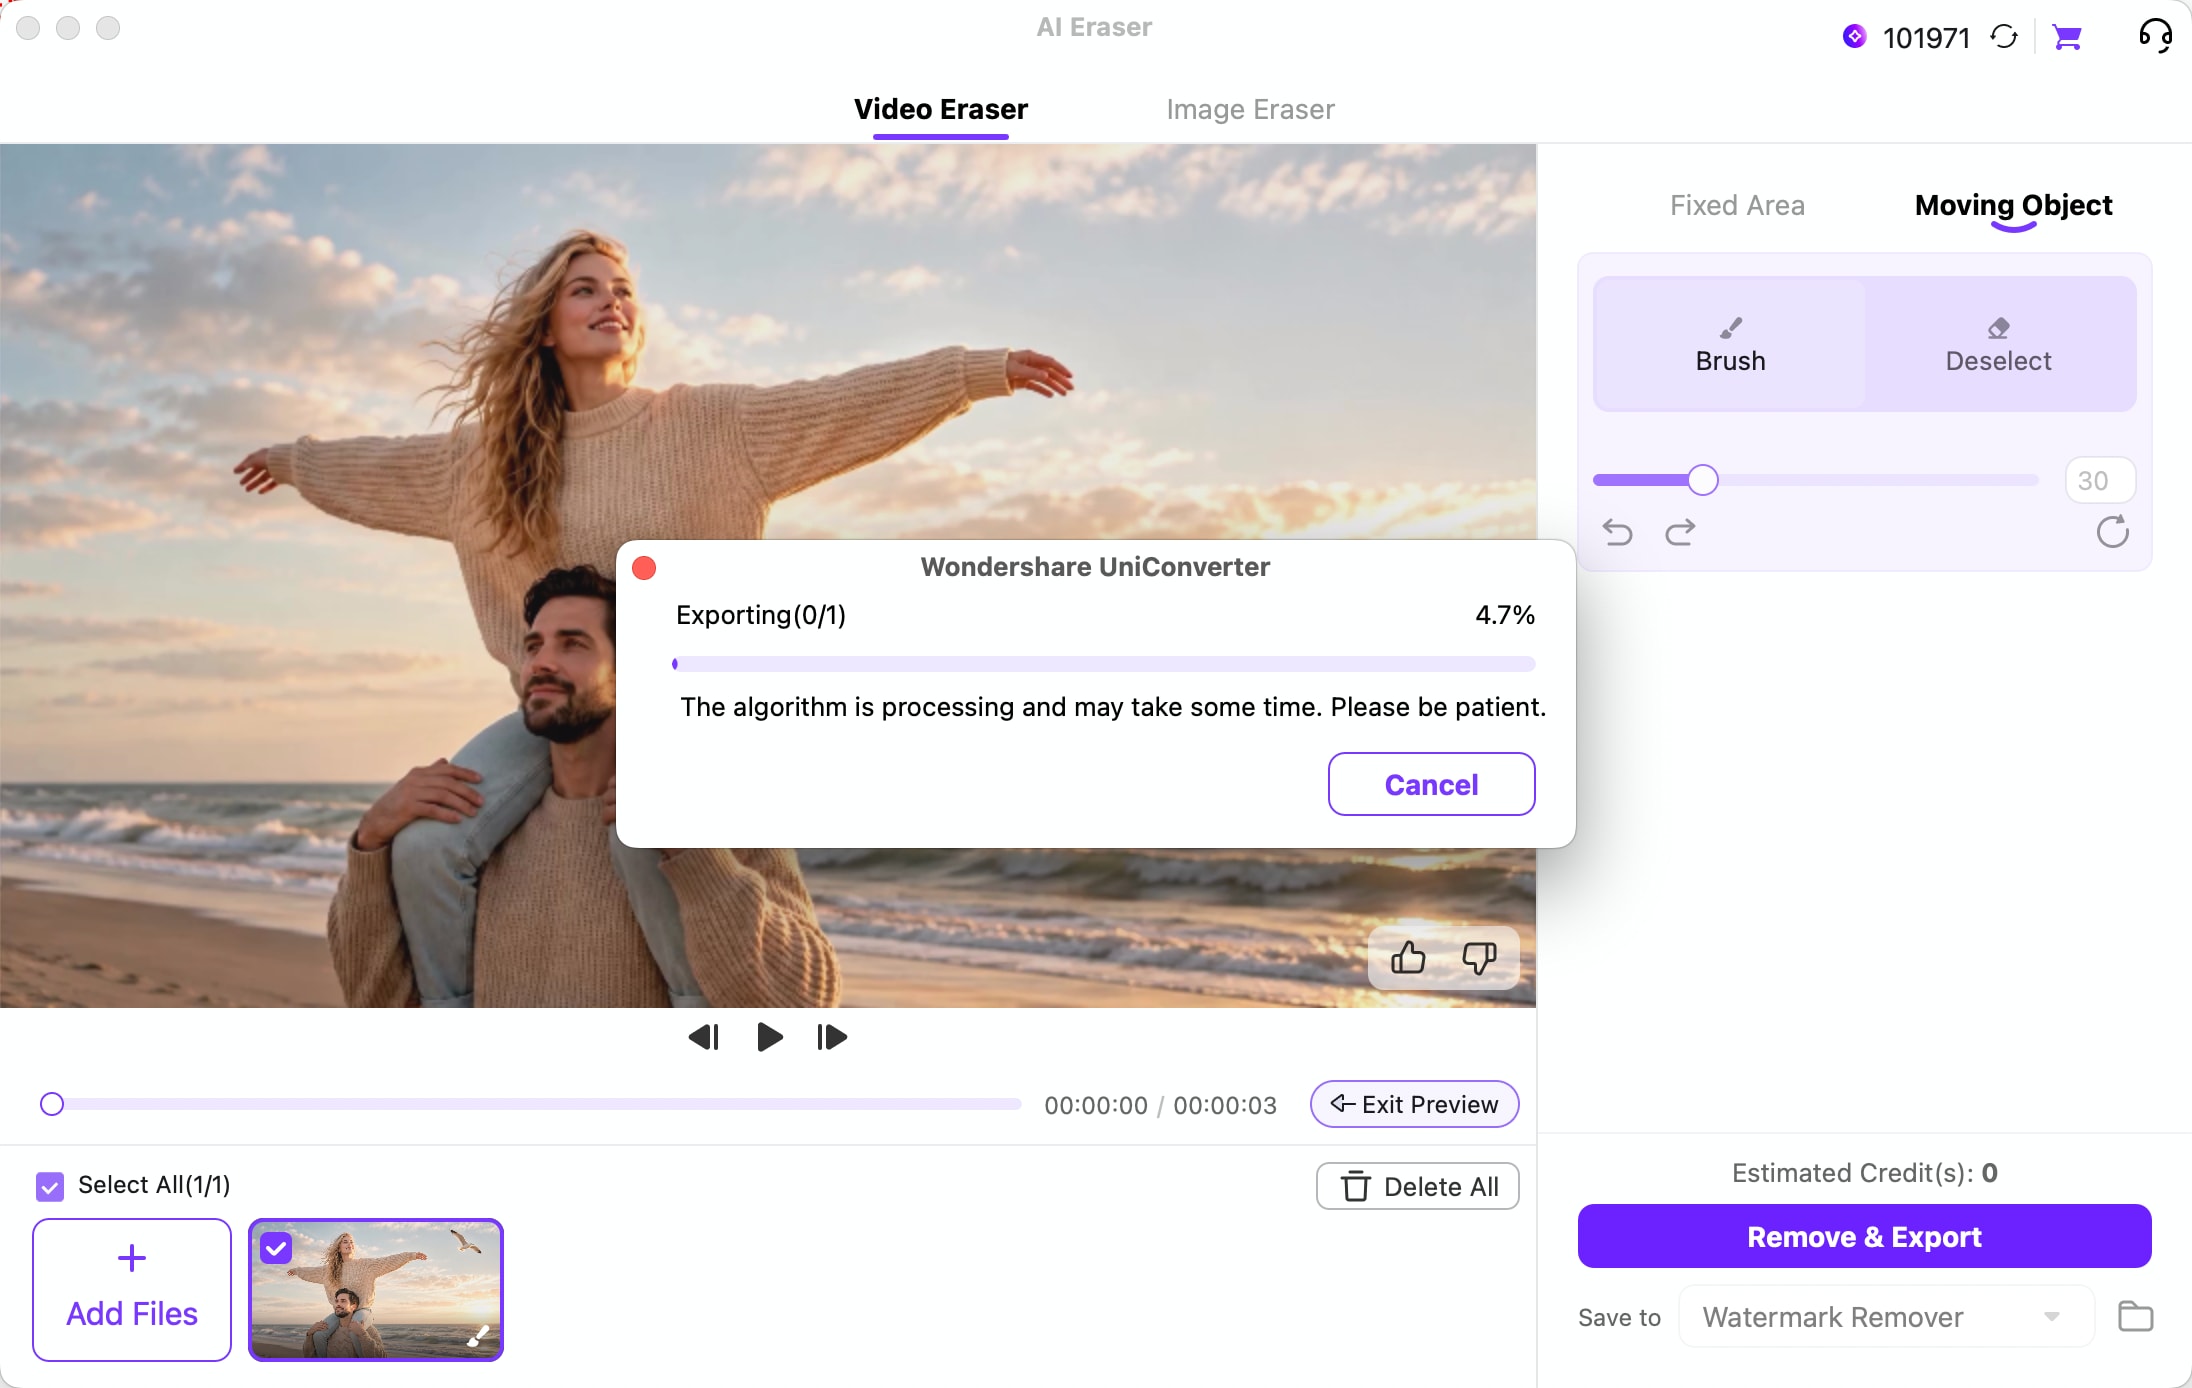
Task: Open the Moving Object tab
Action: (x=2013, y=205)
